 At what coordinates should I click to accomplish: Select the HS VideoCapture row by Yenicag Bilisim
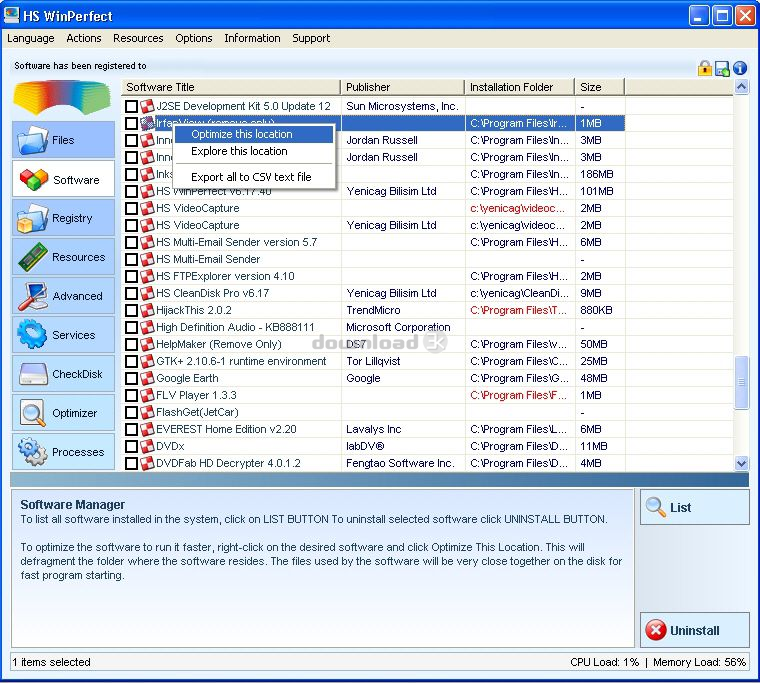click(373, 225)
